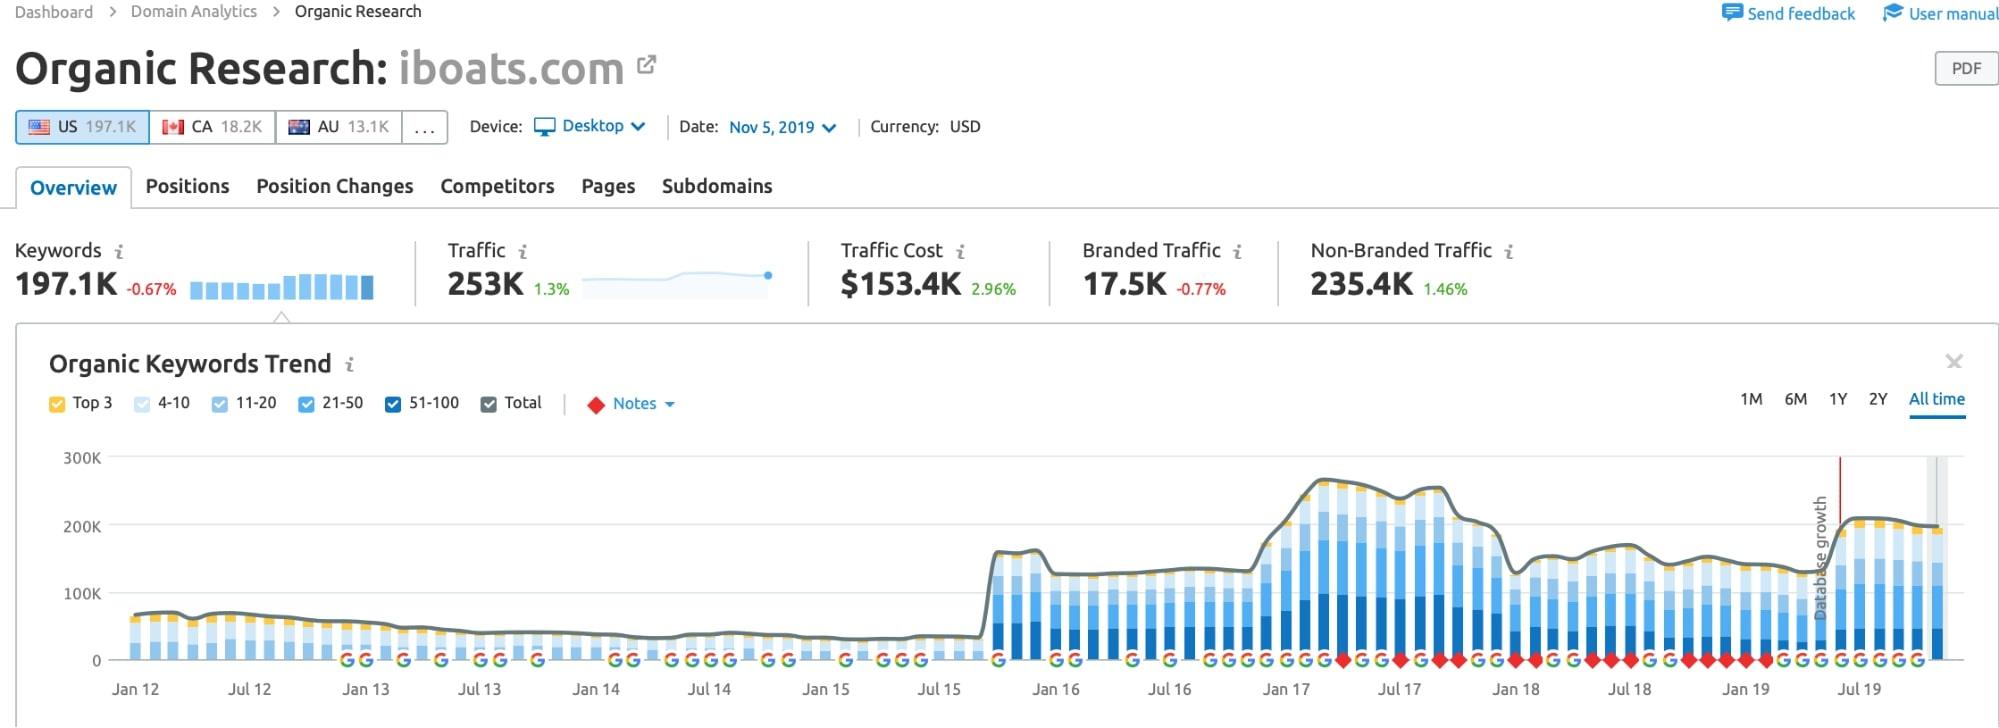Toggle the Total line checkbox

coord(488,404)
